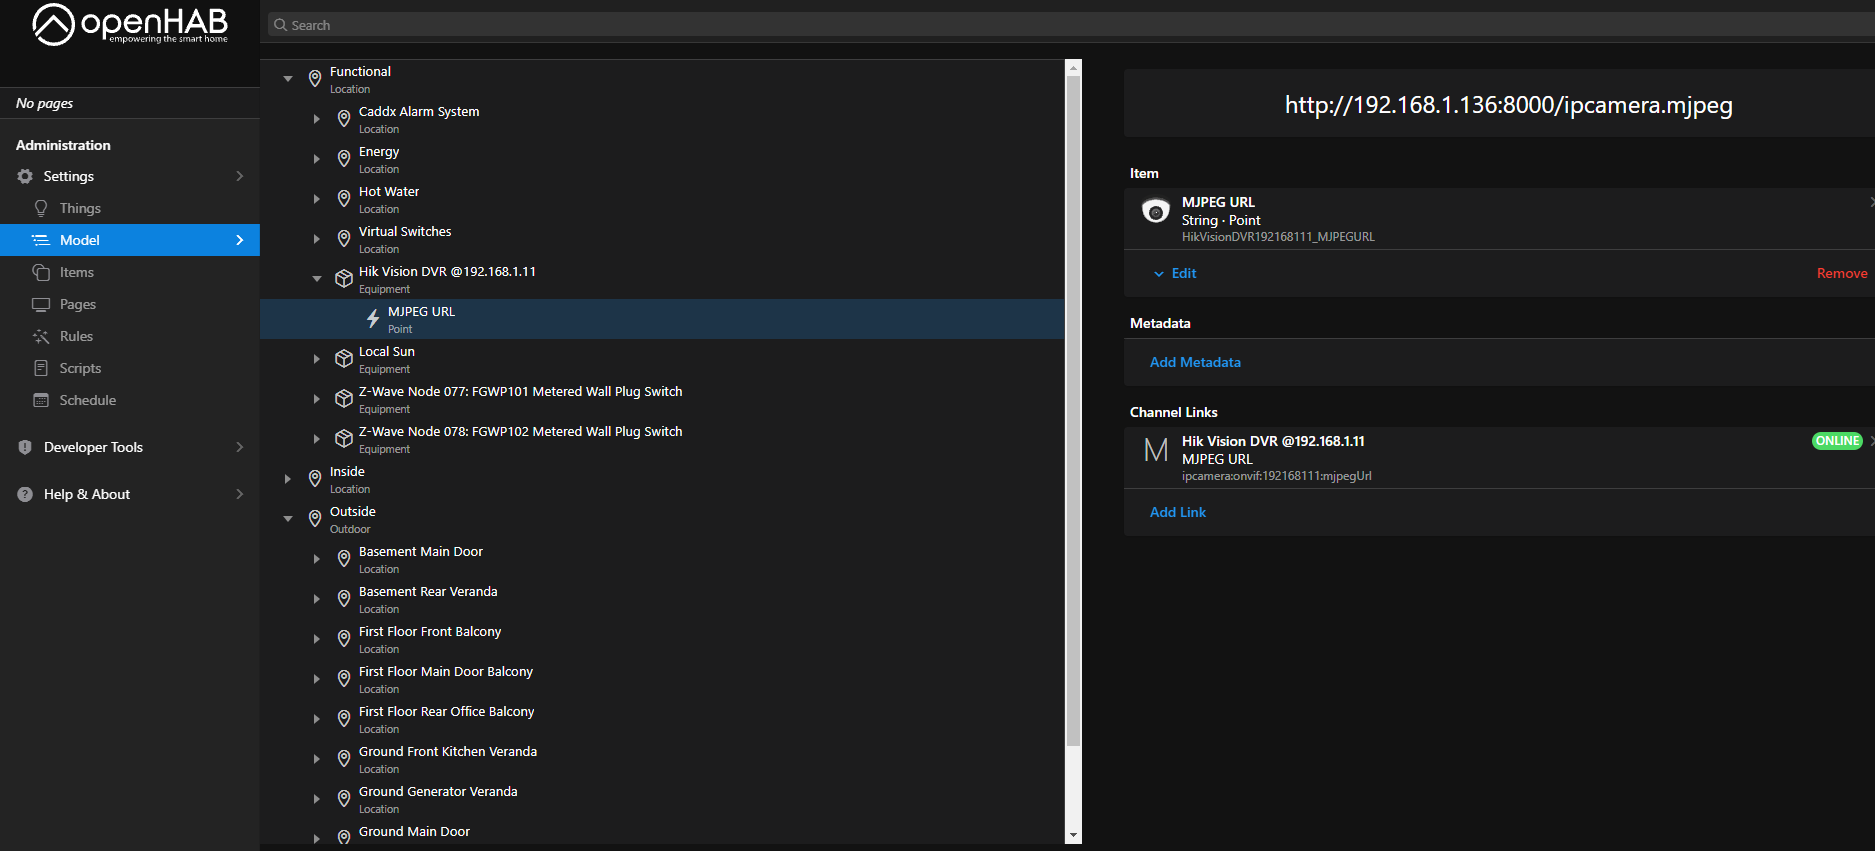Viewport: 1875px width, 851px height.
Task: Click the shield icon for Developer Tools
Action: click(25, 447)
